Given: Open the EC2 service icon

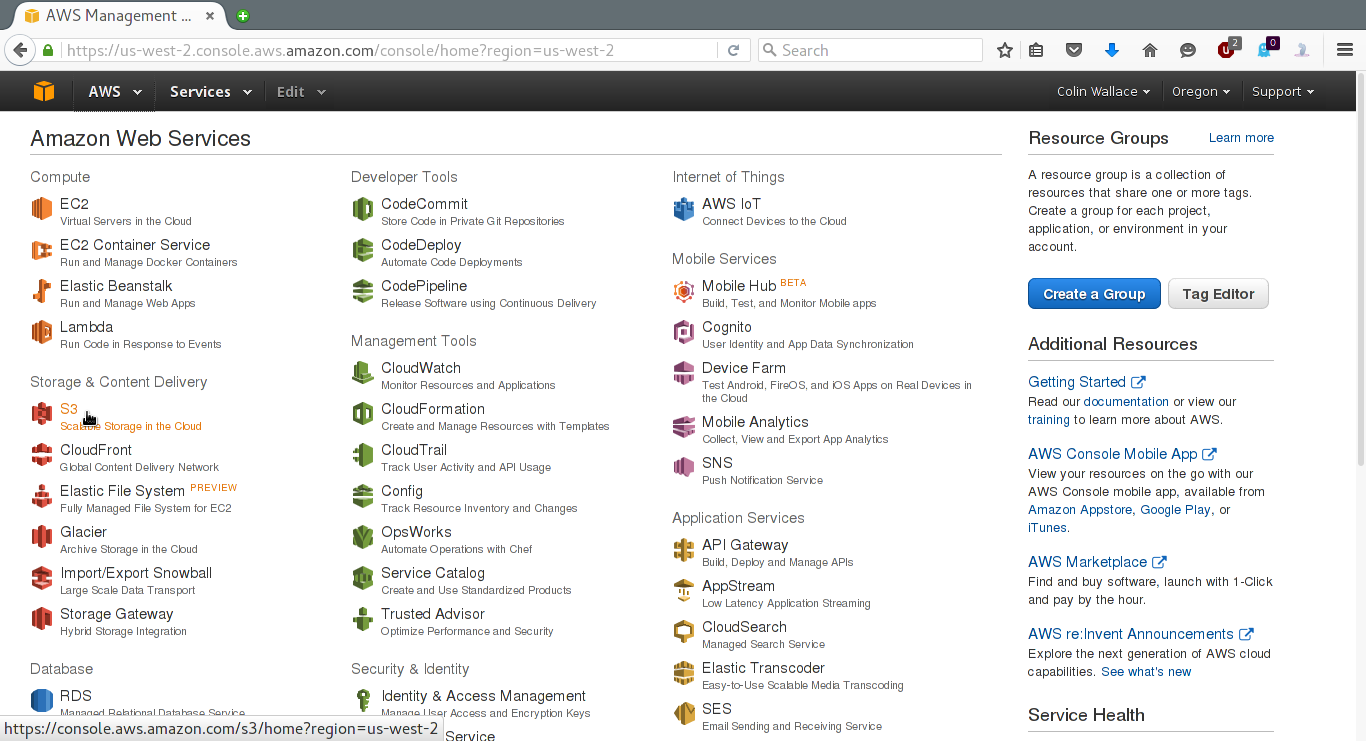Looking at the screenshot, I should point(41,208).
